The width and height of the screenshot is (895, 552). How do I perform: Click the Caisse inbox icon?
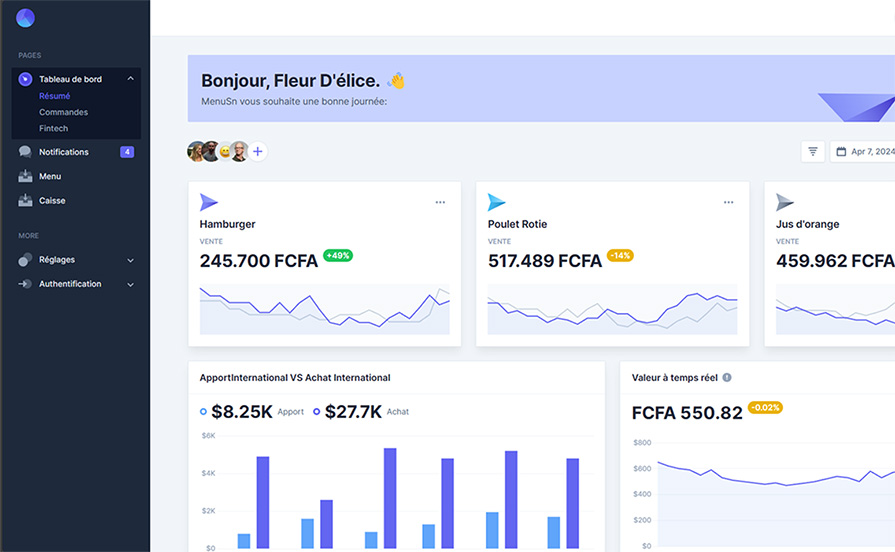tap(25, 200)
